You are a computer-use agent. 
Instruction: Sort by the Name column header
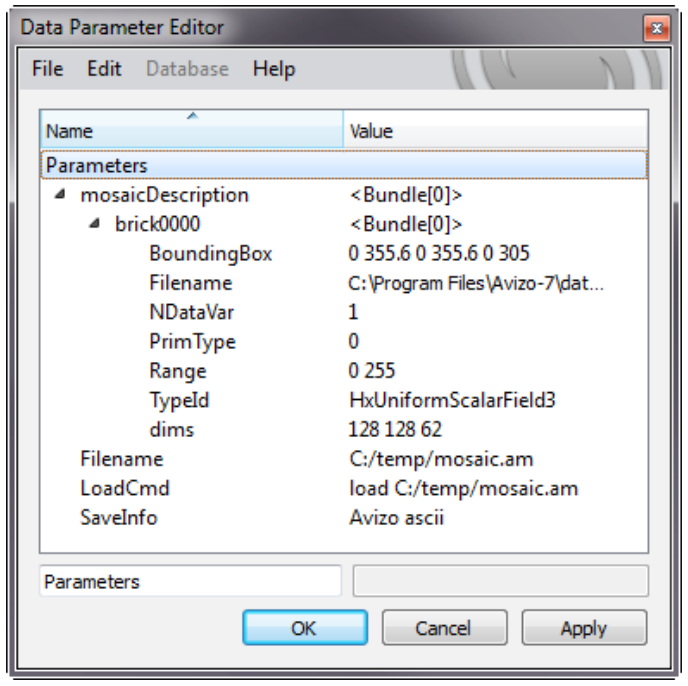tap(192, 129)
